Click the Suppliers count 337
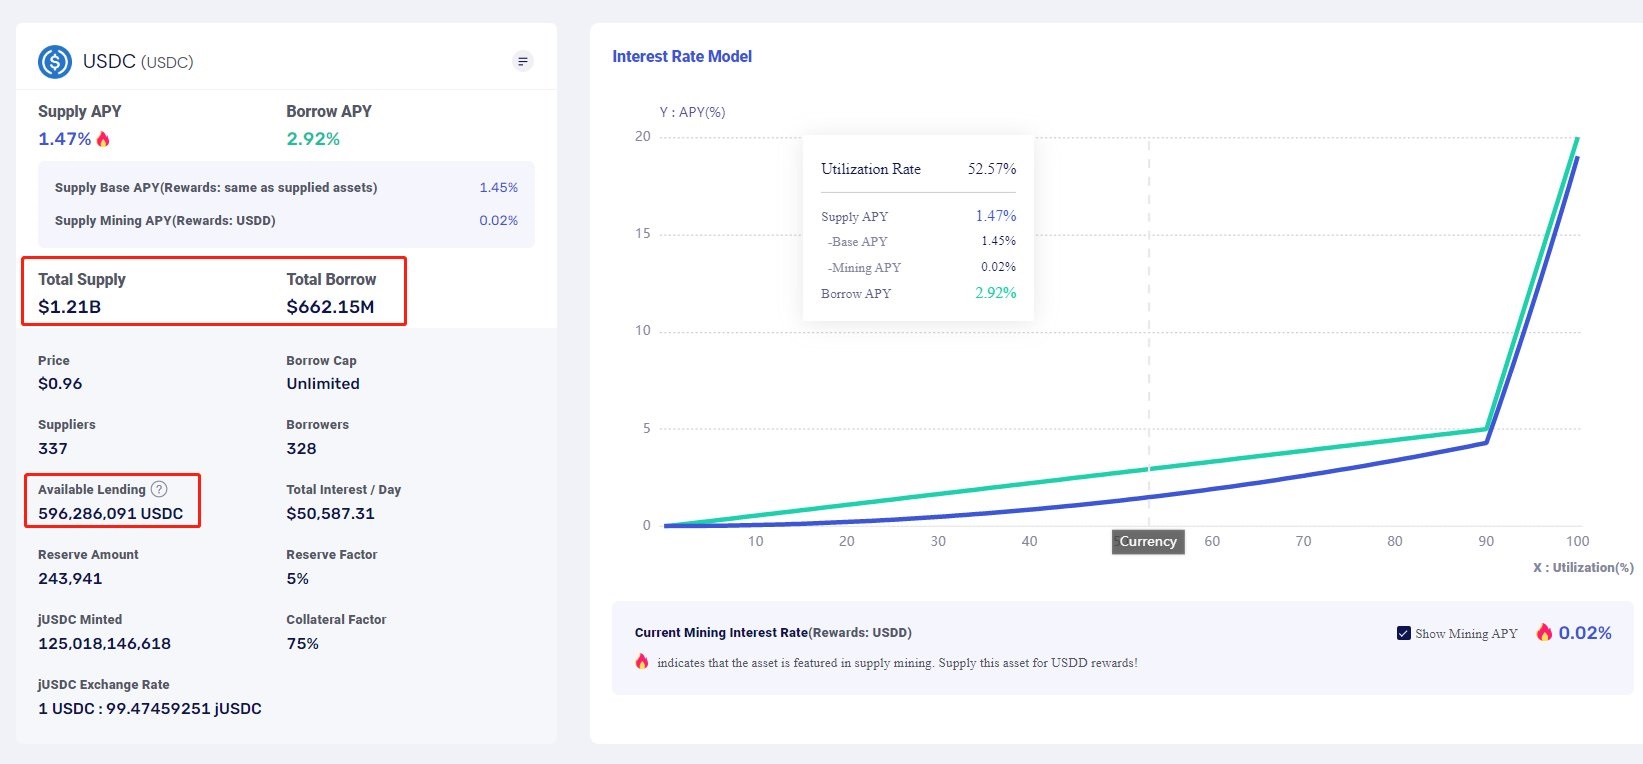Screen dimensions: 1643x764 (x=53, y=449)
